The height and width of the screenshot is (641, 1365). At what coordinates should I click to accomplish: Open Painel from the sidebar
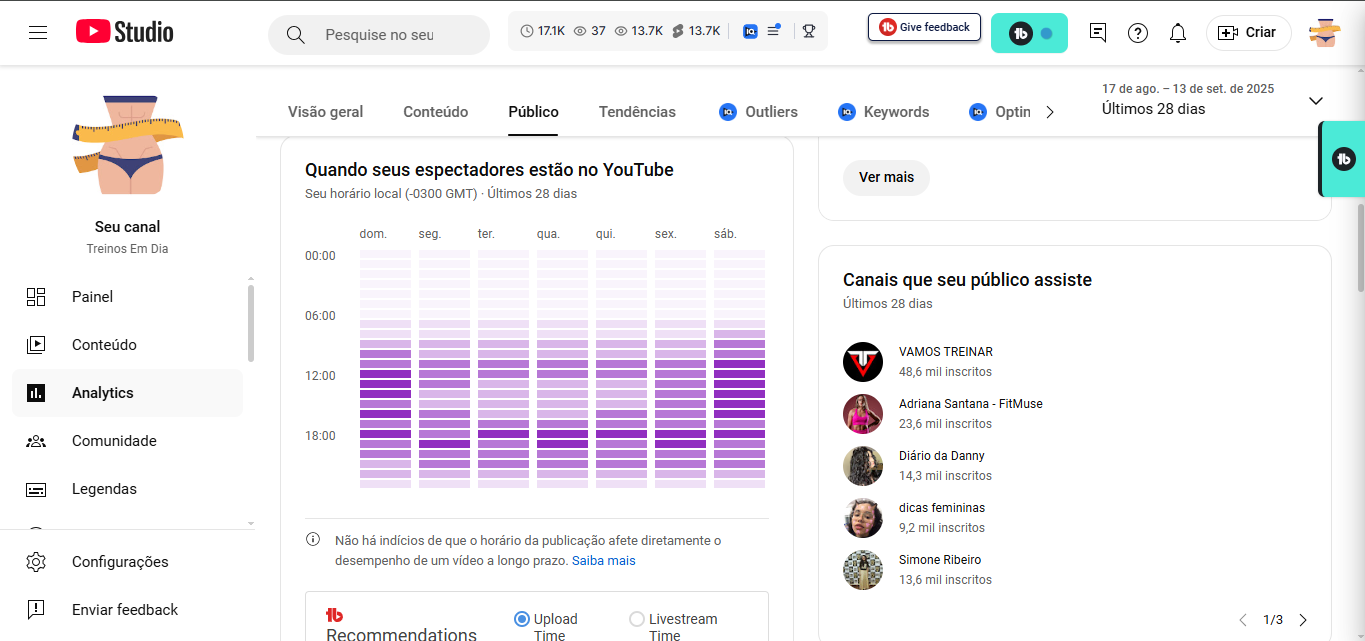click(x=92, y=297)
